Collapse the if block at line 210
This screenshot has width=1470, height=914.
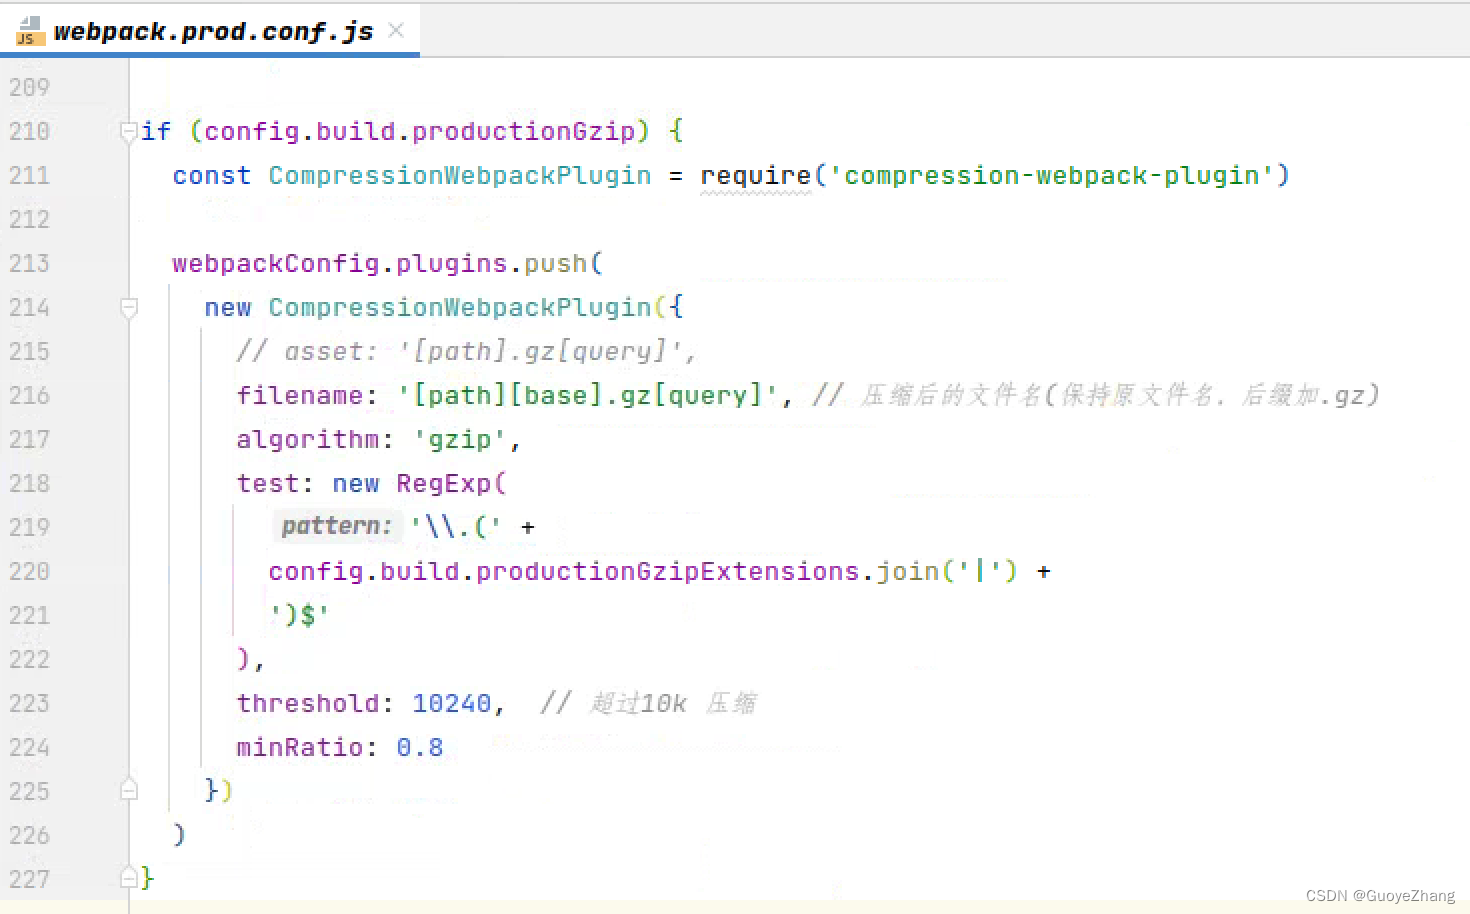tap(128, 131)
